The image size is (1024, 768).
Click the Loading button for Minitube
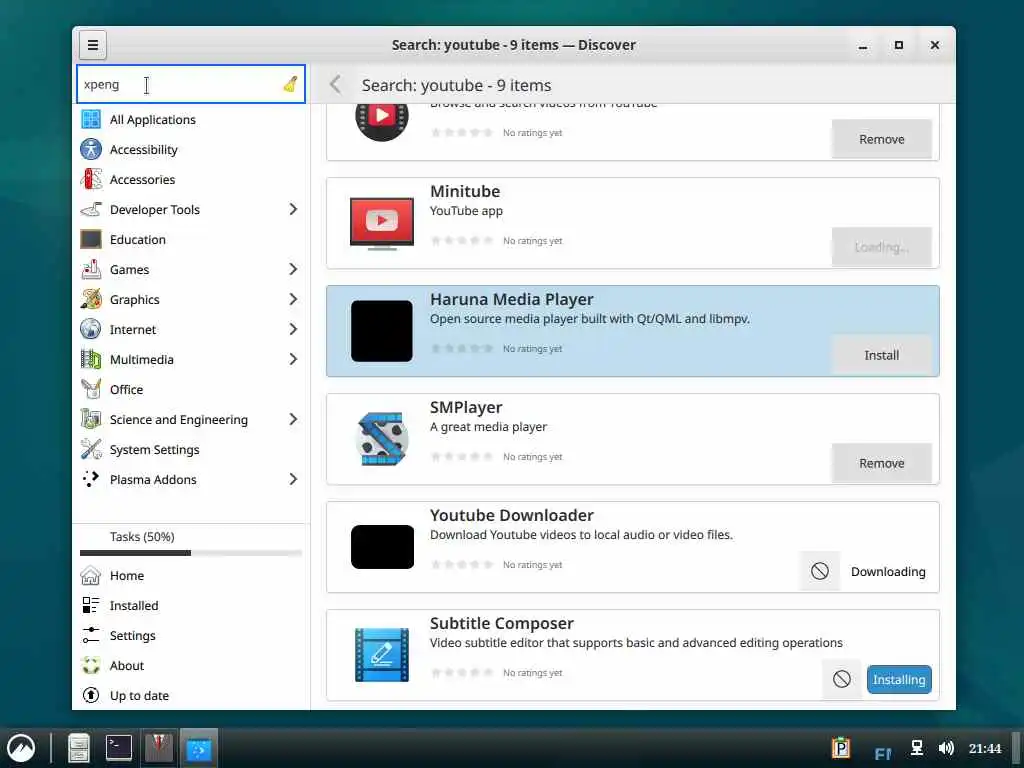(882, 247)
